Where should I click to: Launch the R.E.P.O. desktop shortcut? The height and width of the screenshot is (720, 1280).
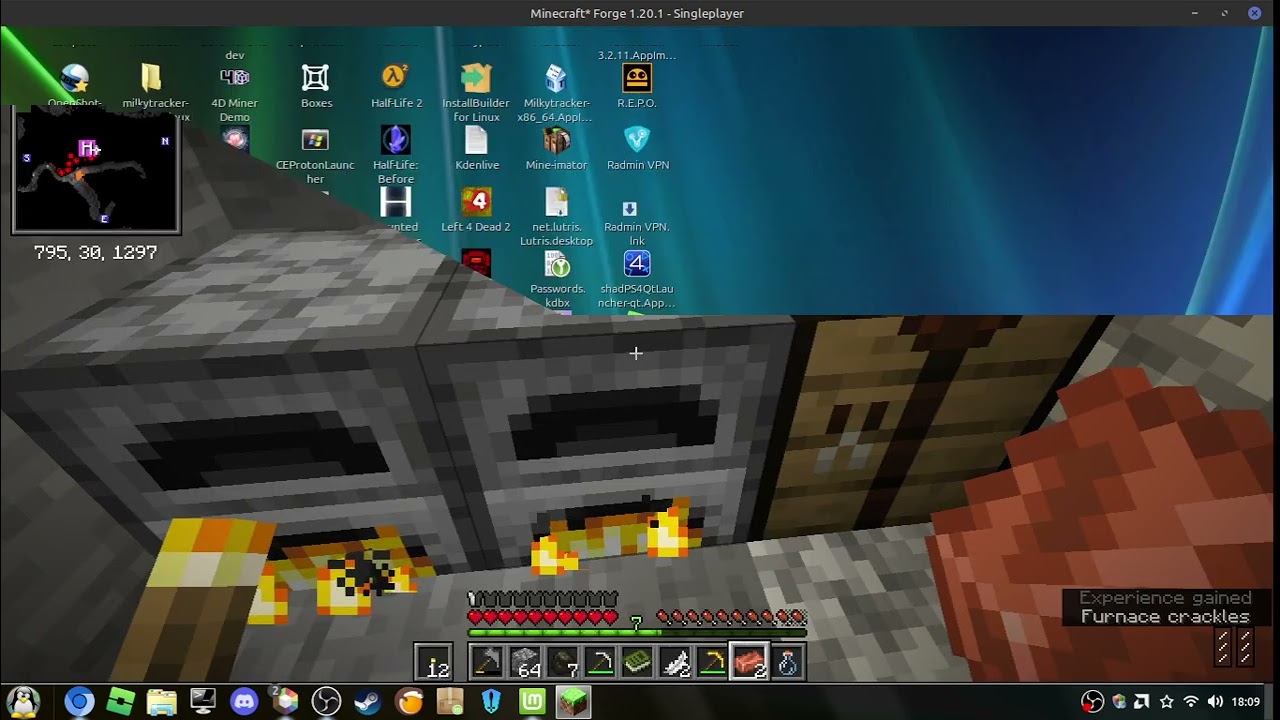(x=637, y=86)
